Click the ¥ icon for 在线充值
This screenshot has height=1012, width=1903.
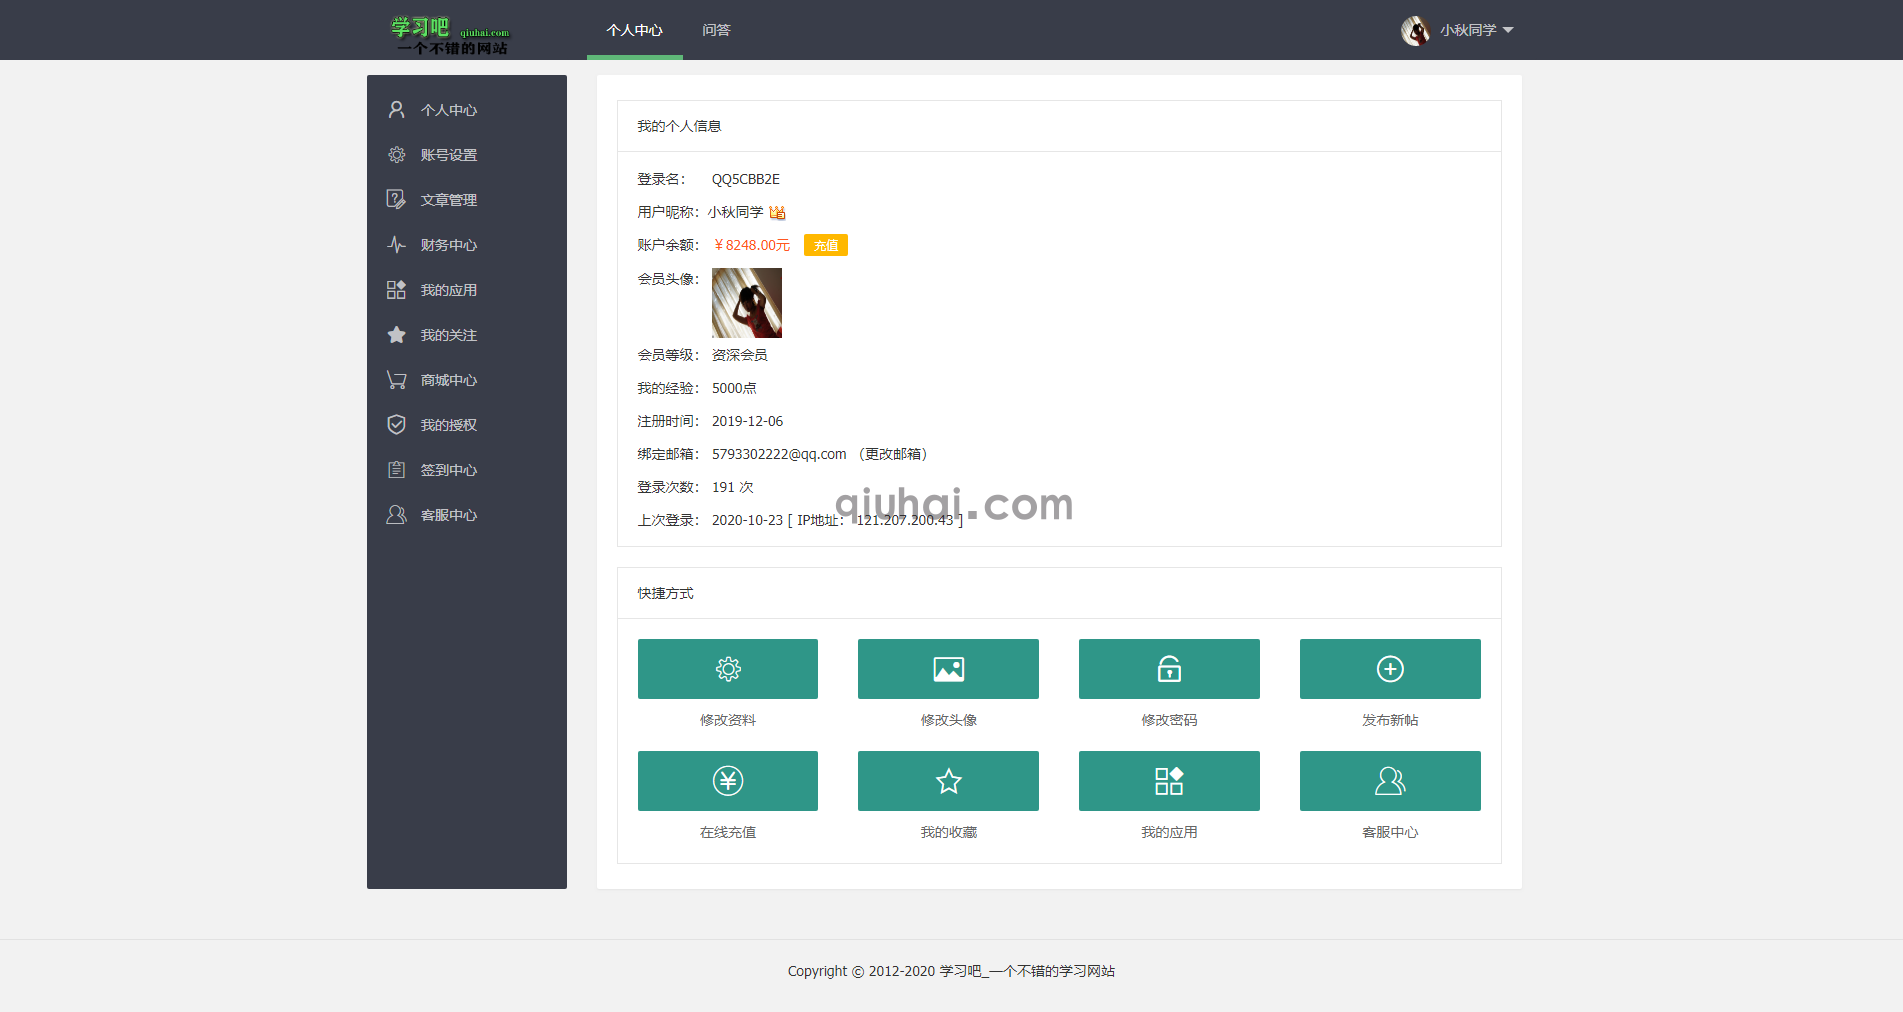(727, 781)
